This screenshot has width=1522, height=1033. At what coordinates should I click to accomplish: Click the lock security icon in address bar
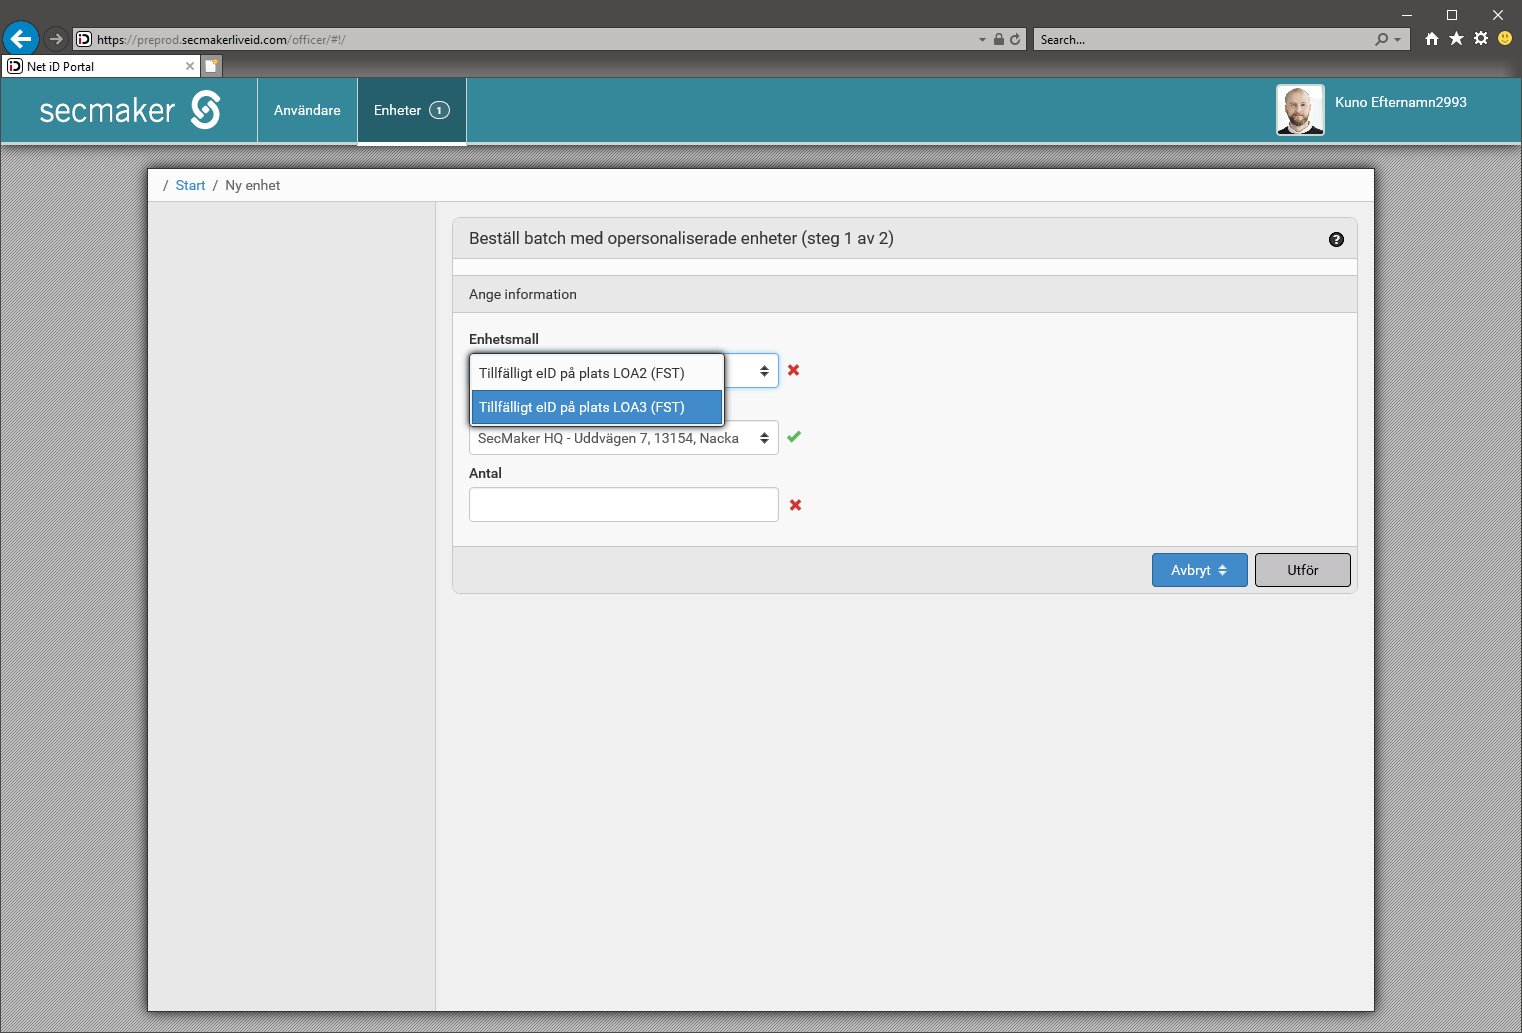click(x=998, y=39)
